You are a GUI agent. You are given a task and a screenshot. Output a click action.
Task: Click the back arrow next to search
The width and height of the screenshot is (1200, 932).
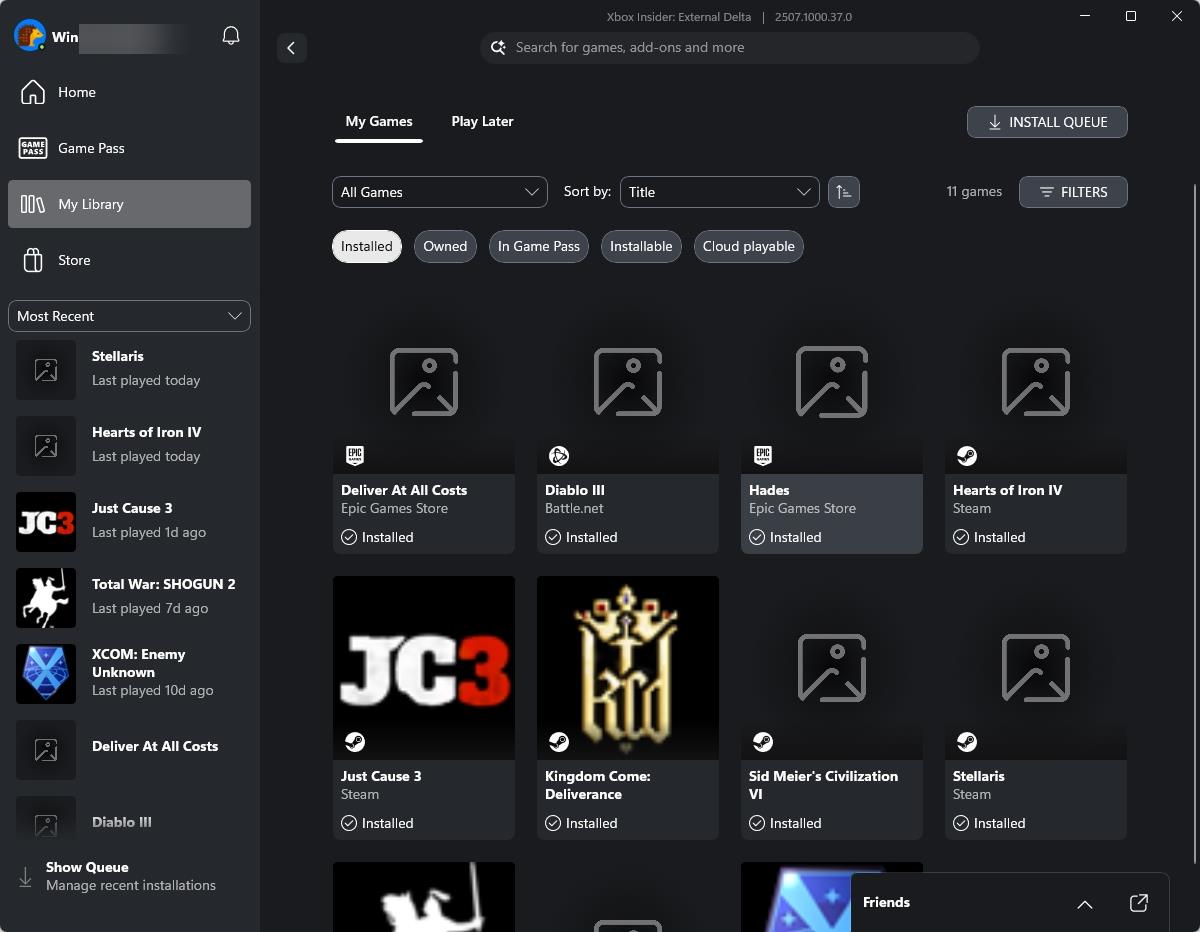pos(291,47)
